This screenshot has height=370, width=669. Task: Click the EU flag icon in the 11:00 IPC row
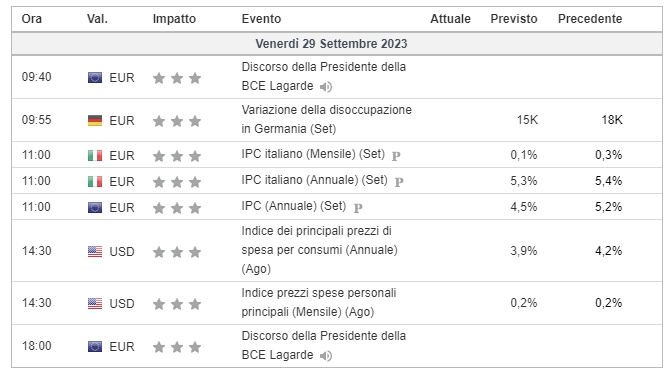(95, 207)
